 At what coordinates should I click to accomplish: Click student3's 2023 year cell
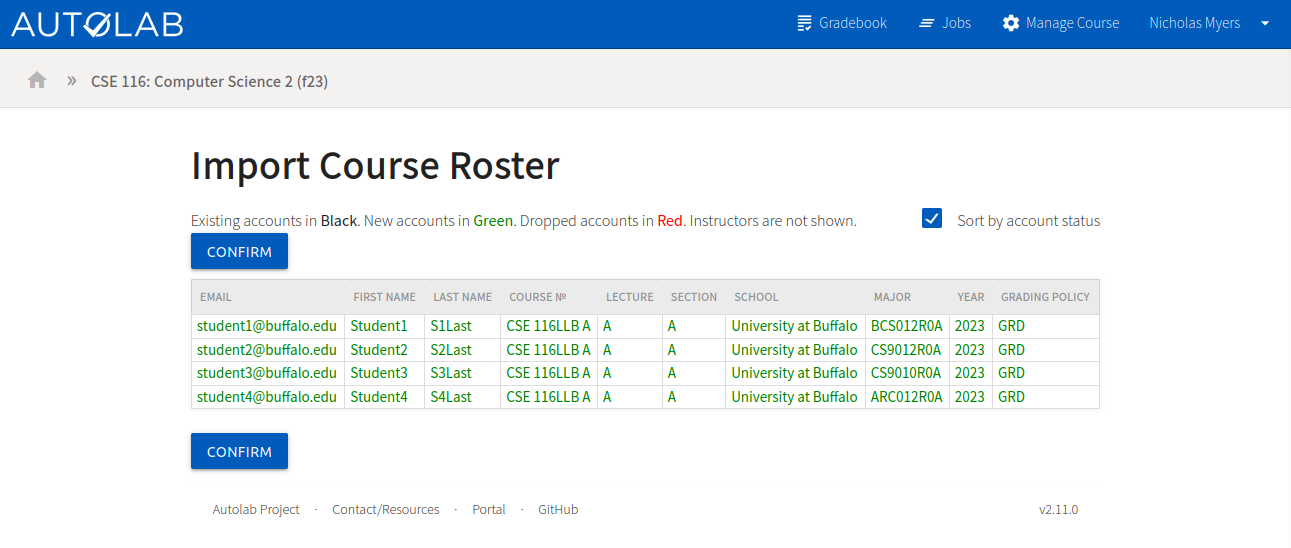coord(971,373)
